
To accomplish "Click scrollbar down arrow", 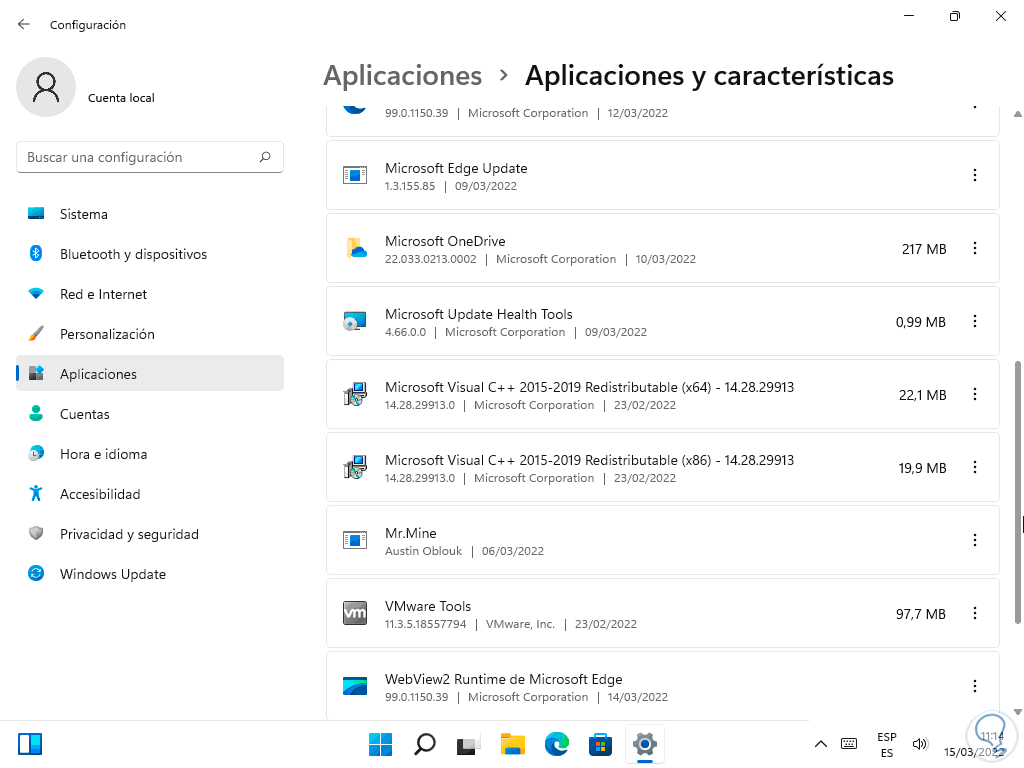I will point(1017,712).
